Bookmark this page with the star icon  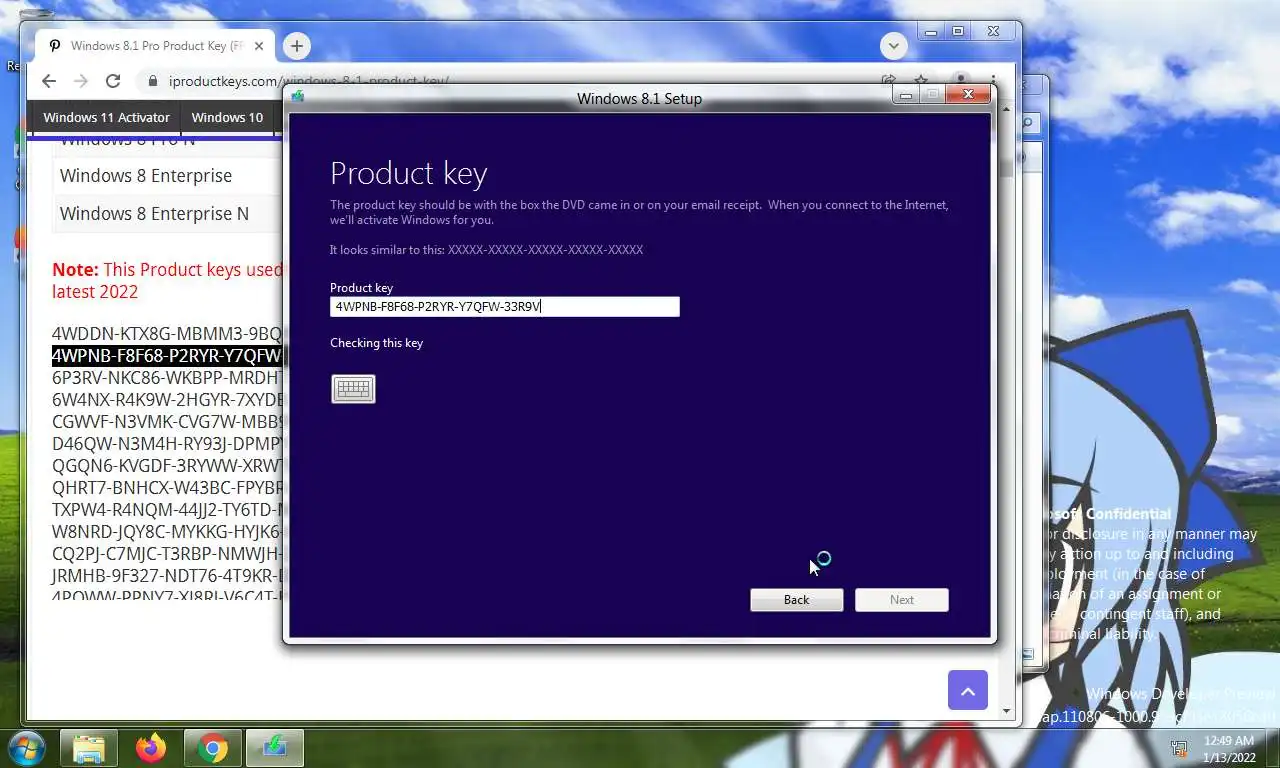(x=921, y=80)
